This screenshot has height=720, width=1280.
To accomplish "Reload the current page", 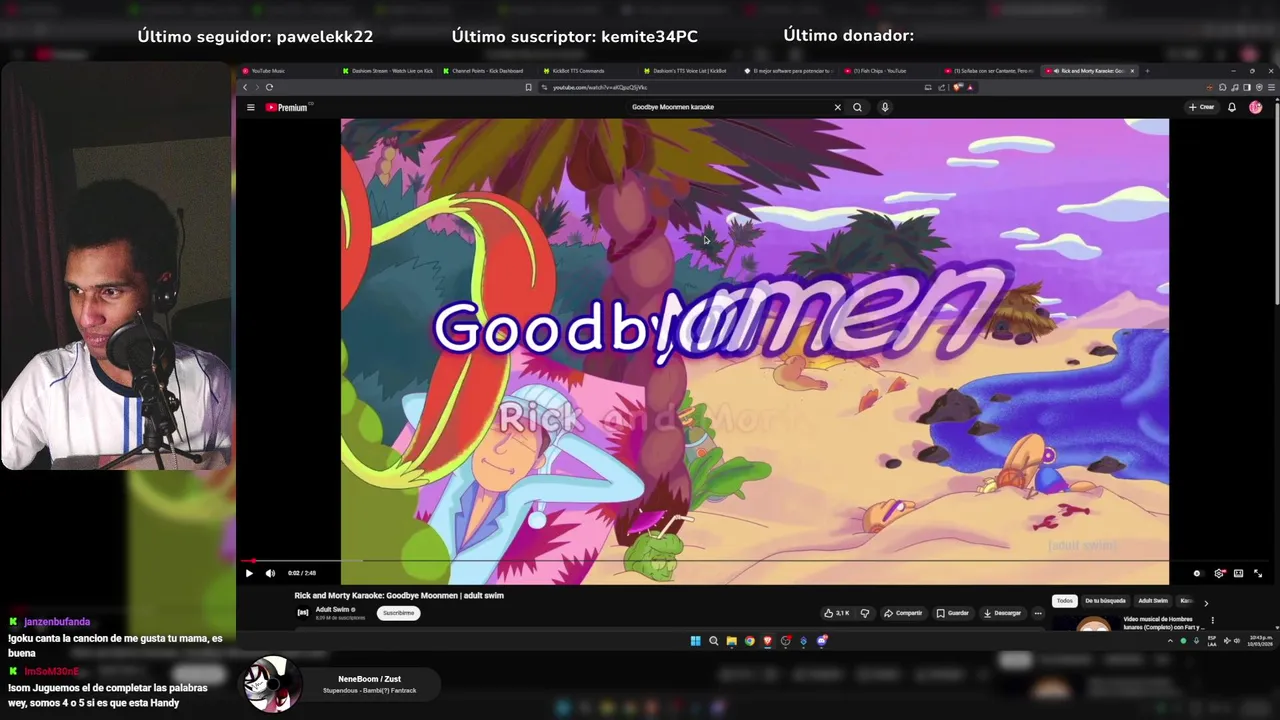I will click(269, 87).
